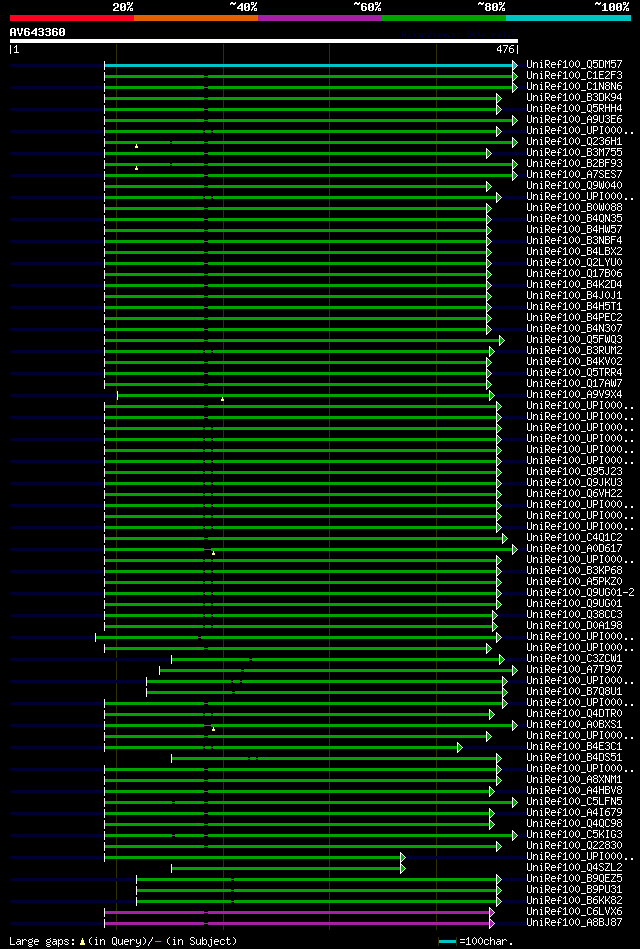The height and width of the screenshot is (949, 640).
Task: Click the green ~80% legend color bar
Action: click(x=444, y=18)
